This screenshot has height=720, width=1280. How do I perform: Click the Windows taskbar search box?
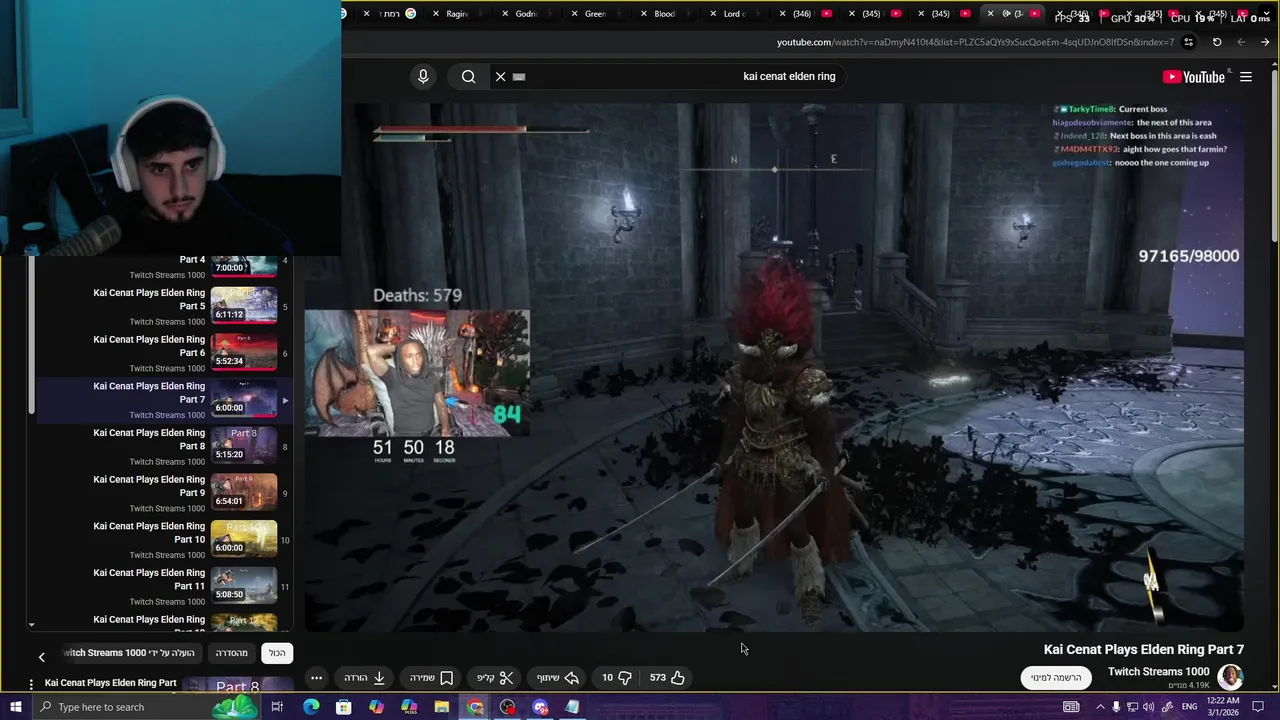pos(145,707)
